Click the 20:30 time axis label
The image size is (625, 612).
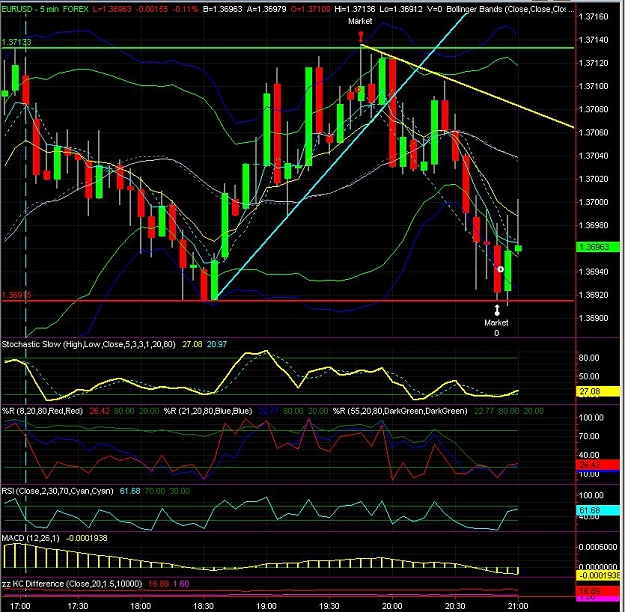(455, 606)
